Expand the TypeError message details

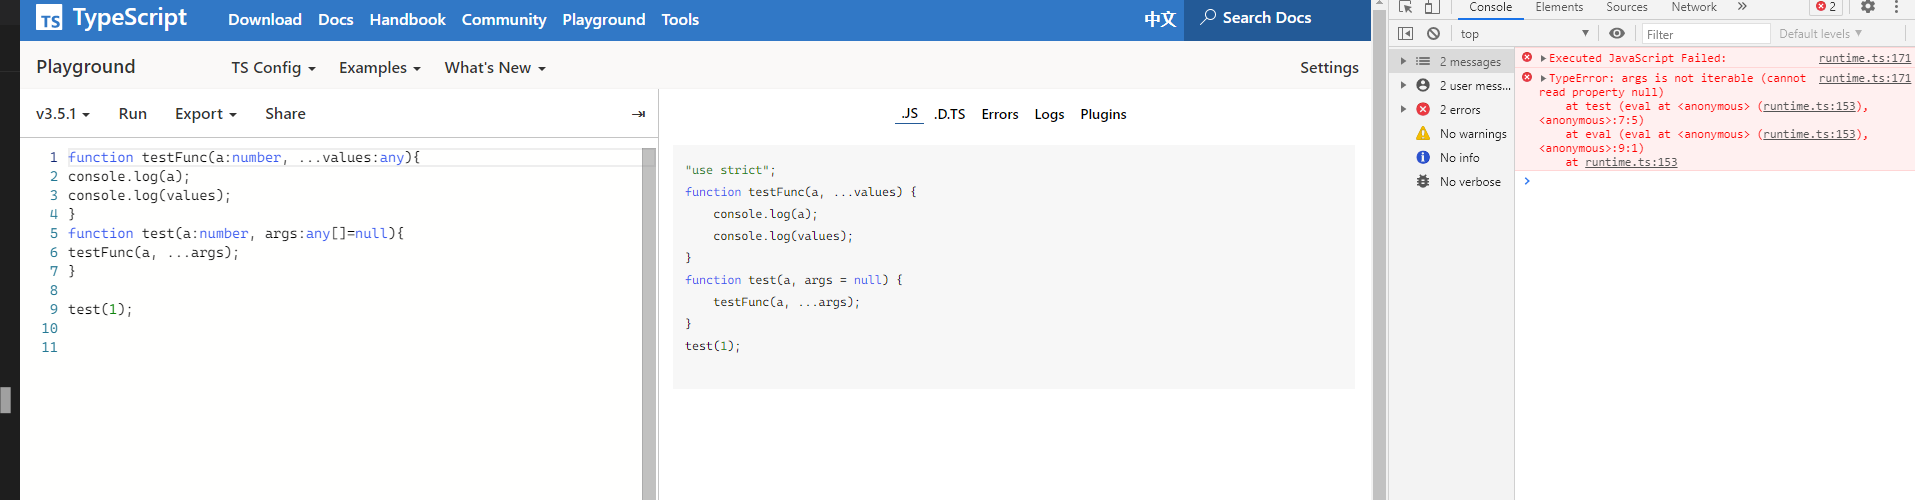pyautogui.click(x=1543, y=78)
